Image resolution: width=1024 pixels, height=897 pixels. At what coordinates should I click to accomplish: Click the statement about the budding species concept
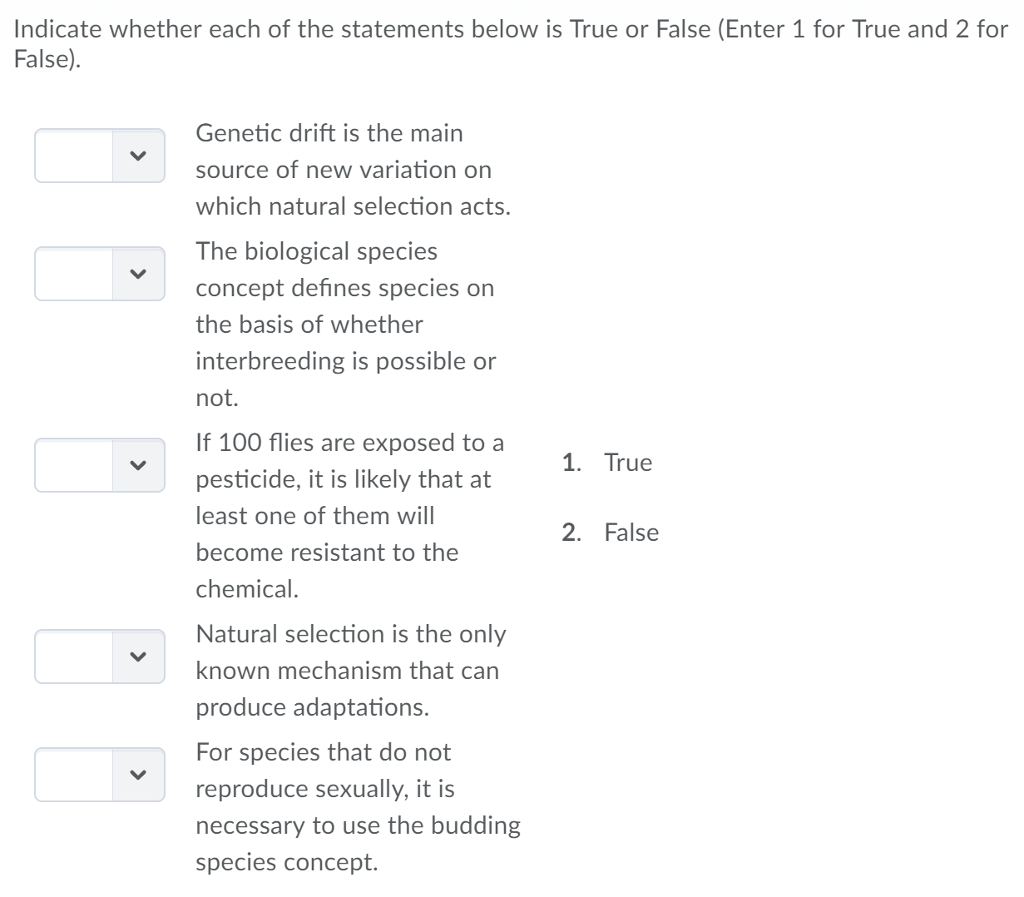click(358, 806)
